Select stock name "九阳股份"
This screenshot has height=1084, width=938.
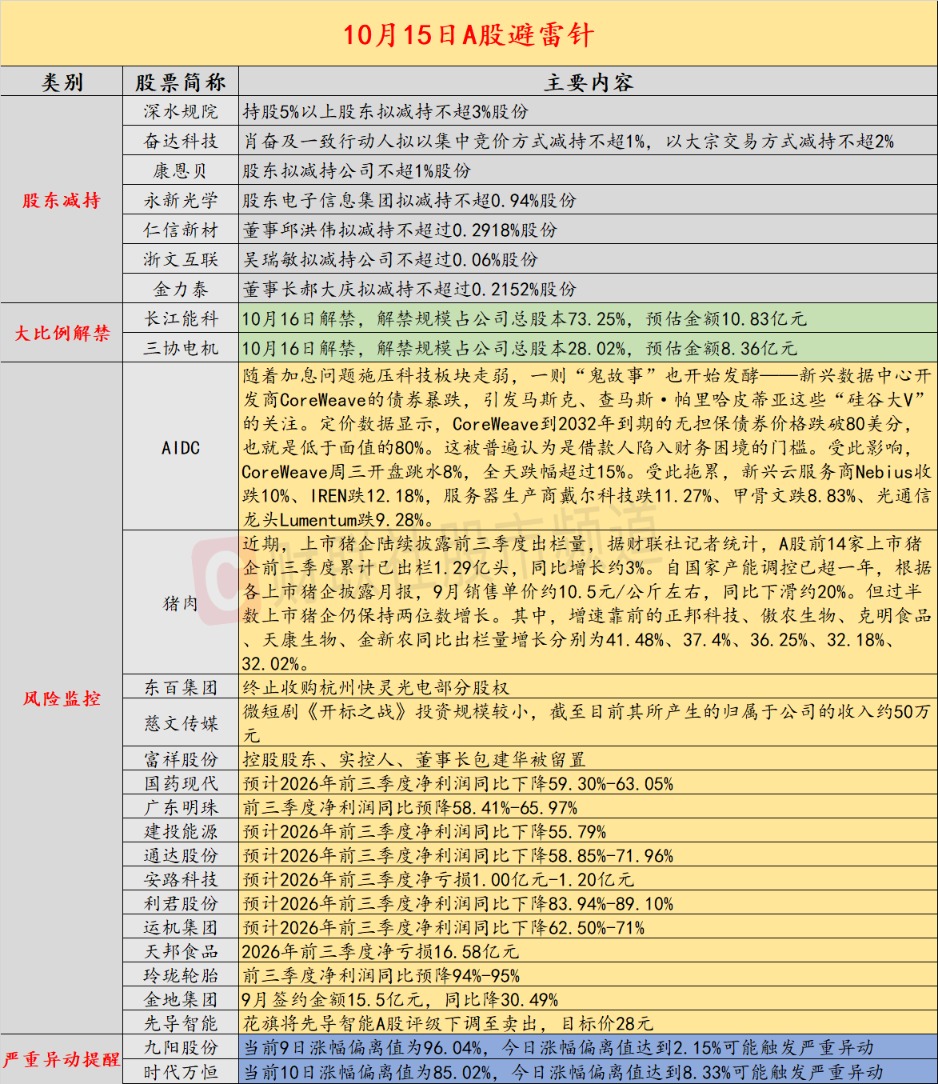180,1047
